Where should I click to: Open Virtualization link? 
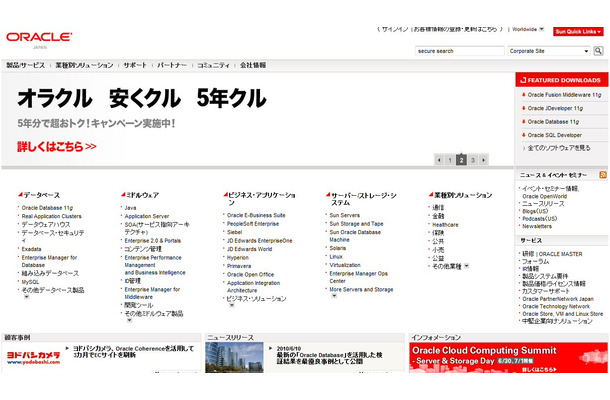click(345, 265)
